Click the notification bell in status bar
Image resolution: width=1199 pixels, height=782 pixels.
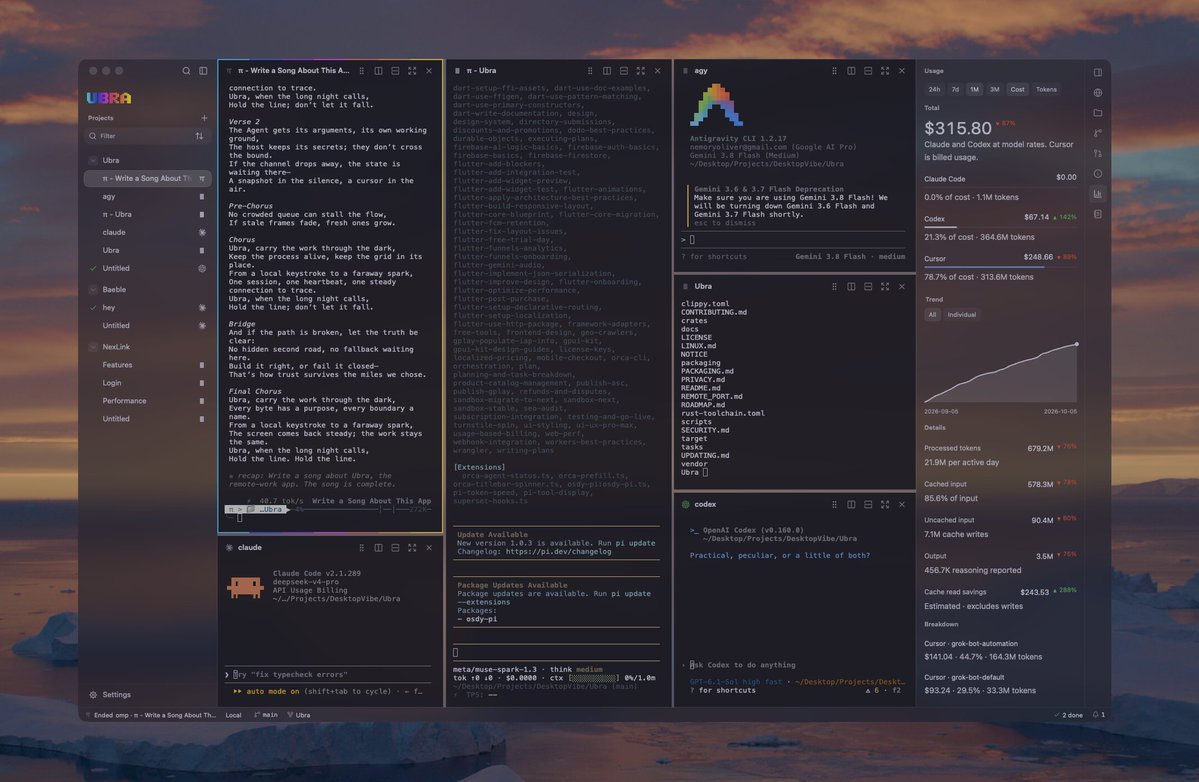(1097, 715)
